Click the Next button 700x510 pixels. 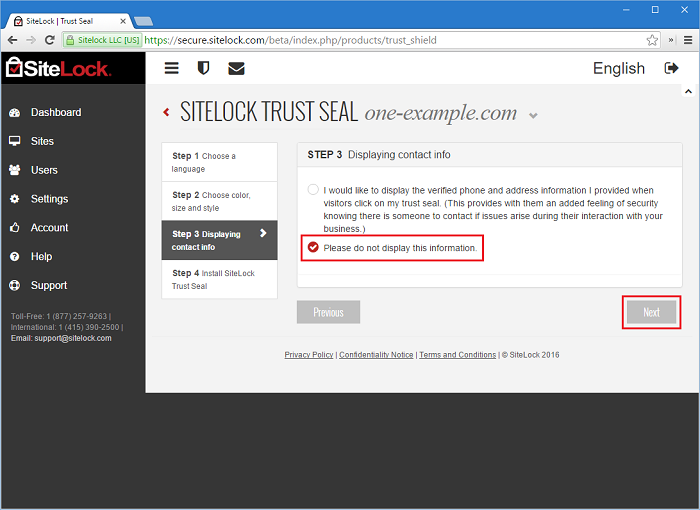click(x=651, y=312)
